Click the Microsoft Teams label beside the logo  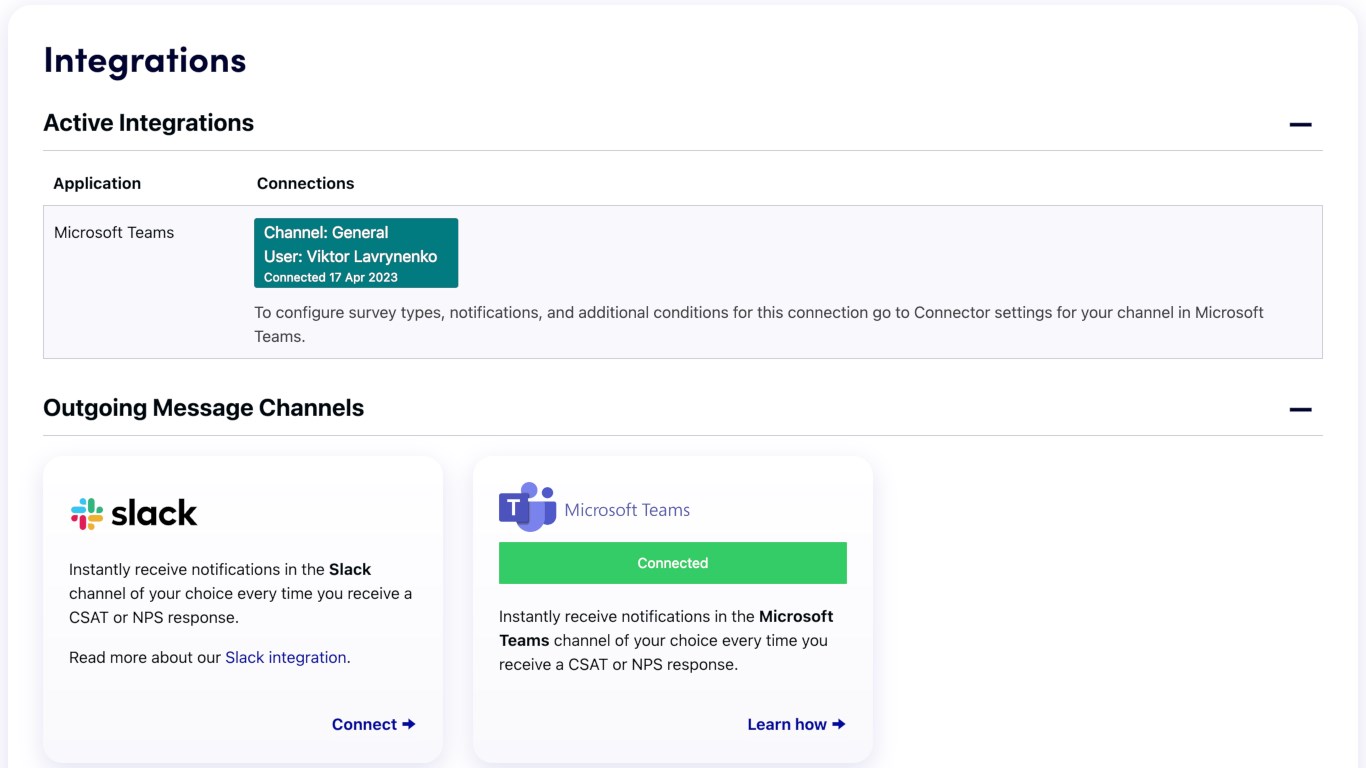pyautogui.click(x=627, y=510)
